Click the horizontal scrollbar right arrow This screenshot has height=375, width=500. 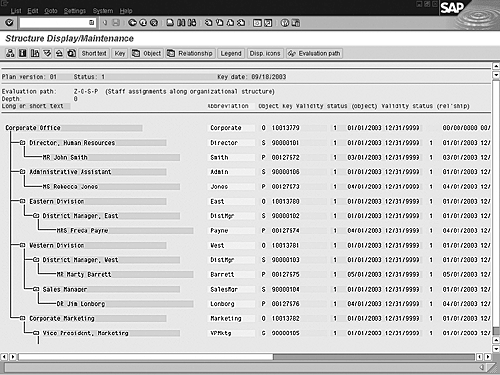coord(488,357)
